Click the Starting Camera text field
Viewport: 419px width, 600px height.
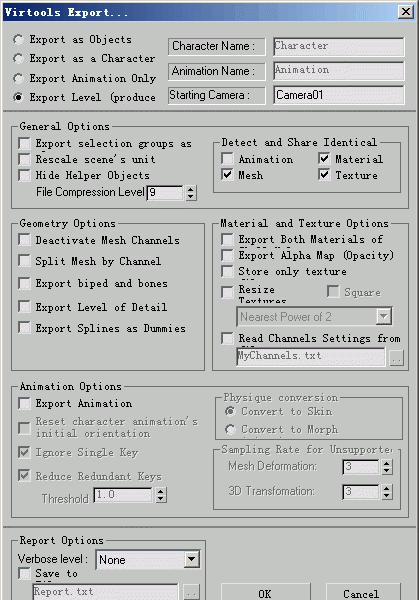click(x=339, y=95)
